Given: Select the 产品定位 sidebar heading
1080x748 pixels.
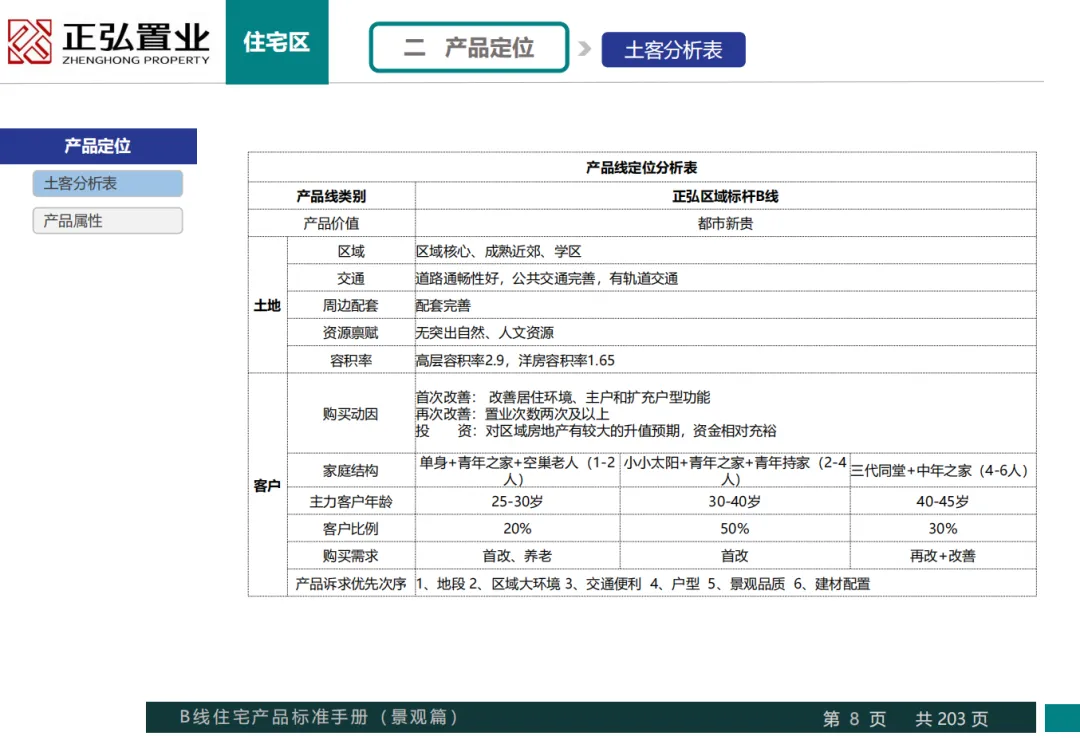Looking at the screenshot, I should [x=98, y=146].
